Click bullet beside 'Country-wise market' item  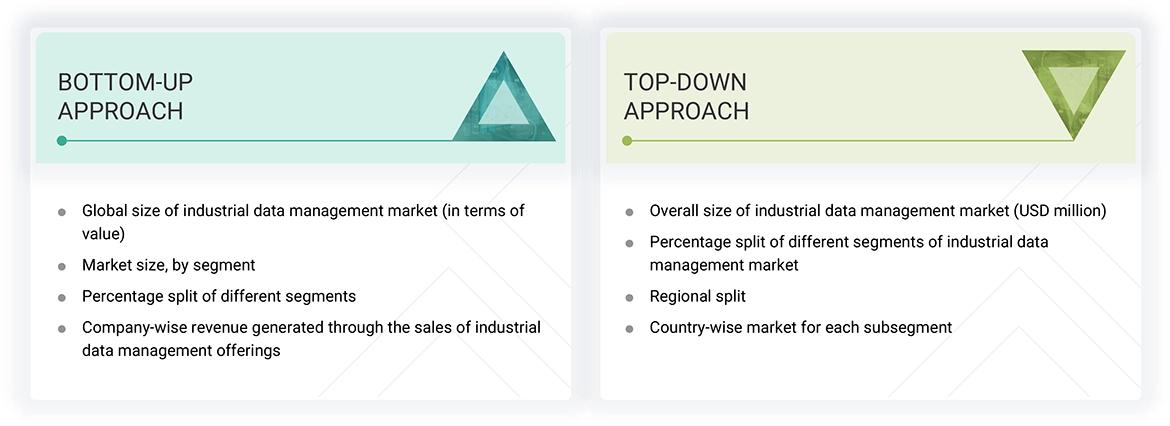tap(629, 329)
